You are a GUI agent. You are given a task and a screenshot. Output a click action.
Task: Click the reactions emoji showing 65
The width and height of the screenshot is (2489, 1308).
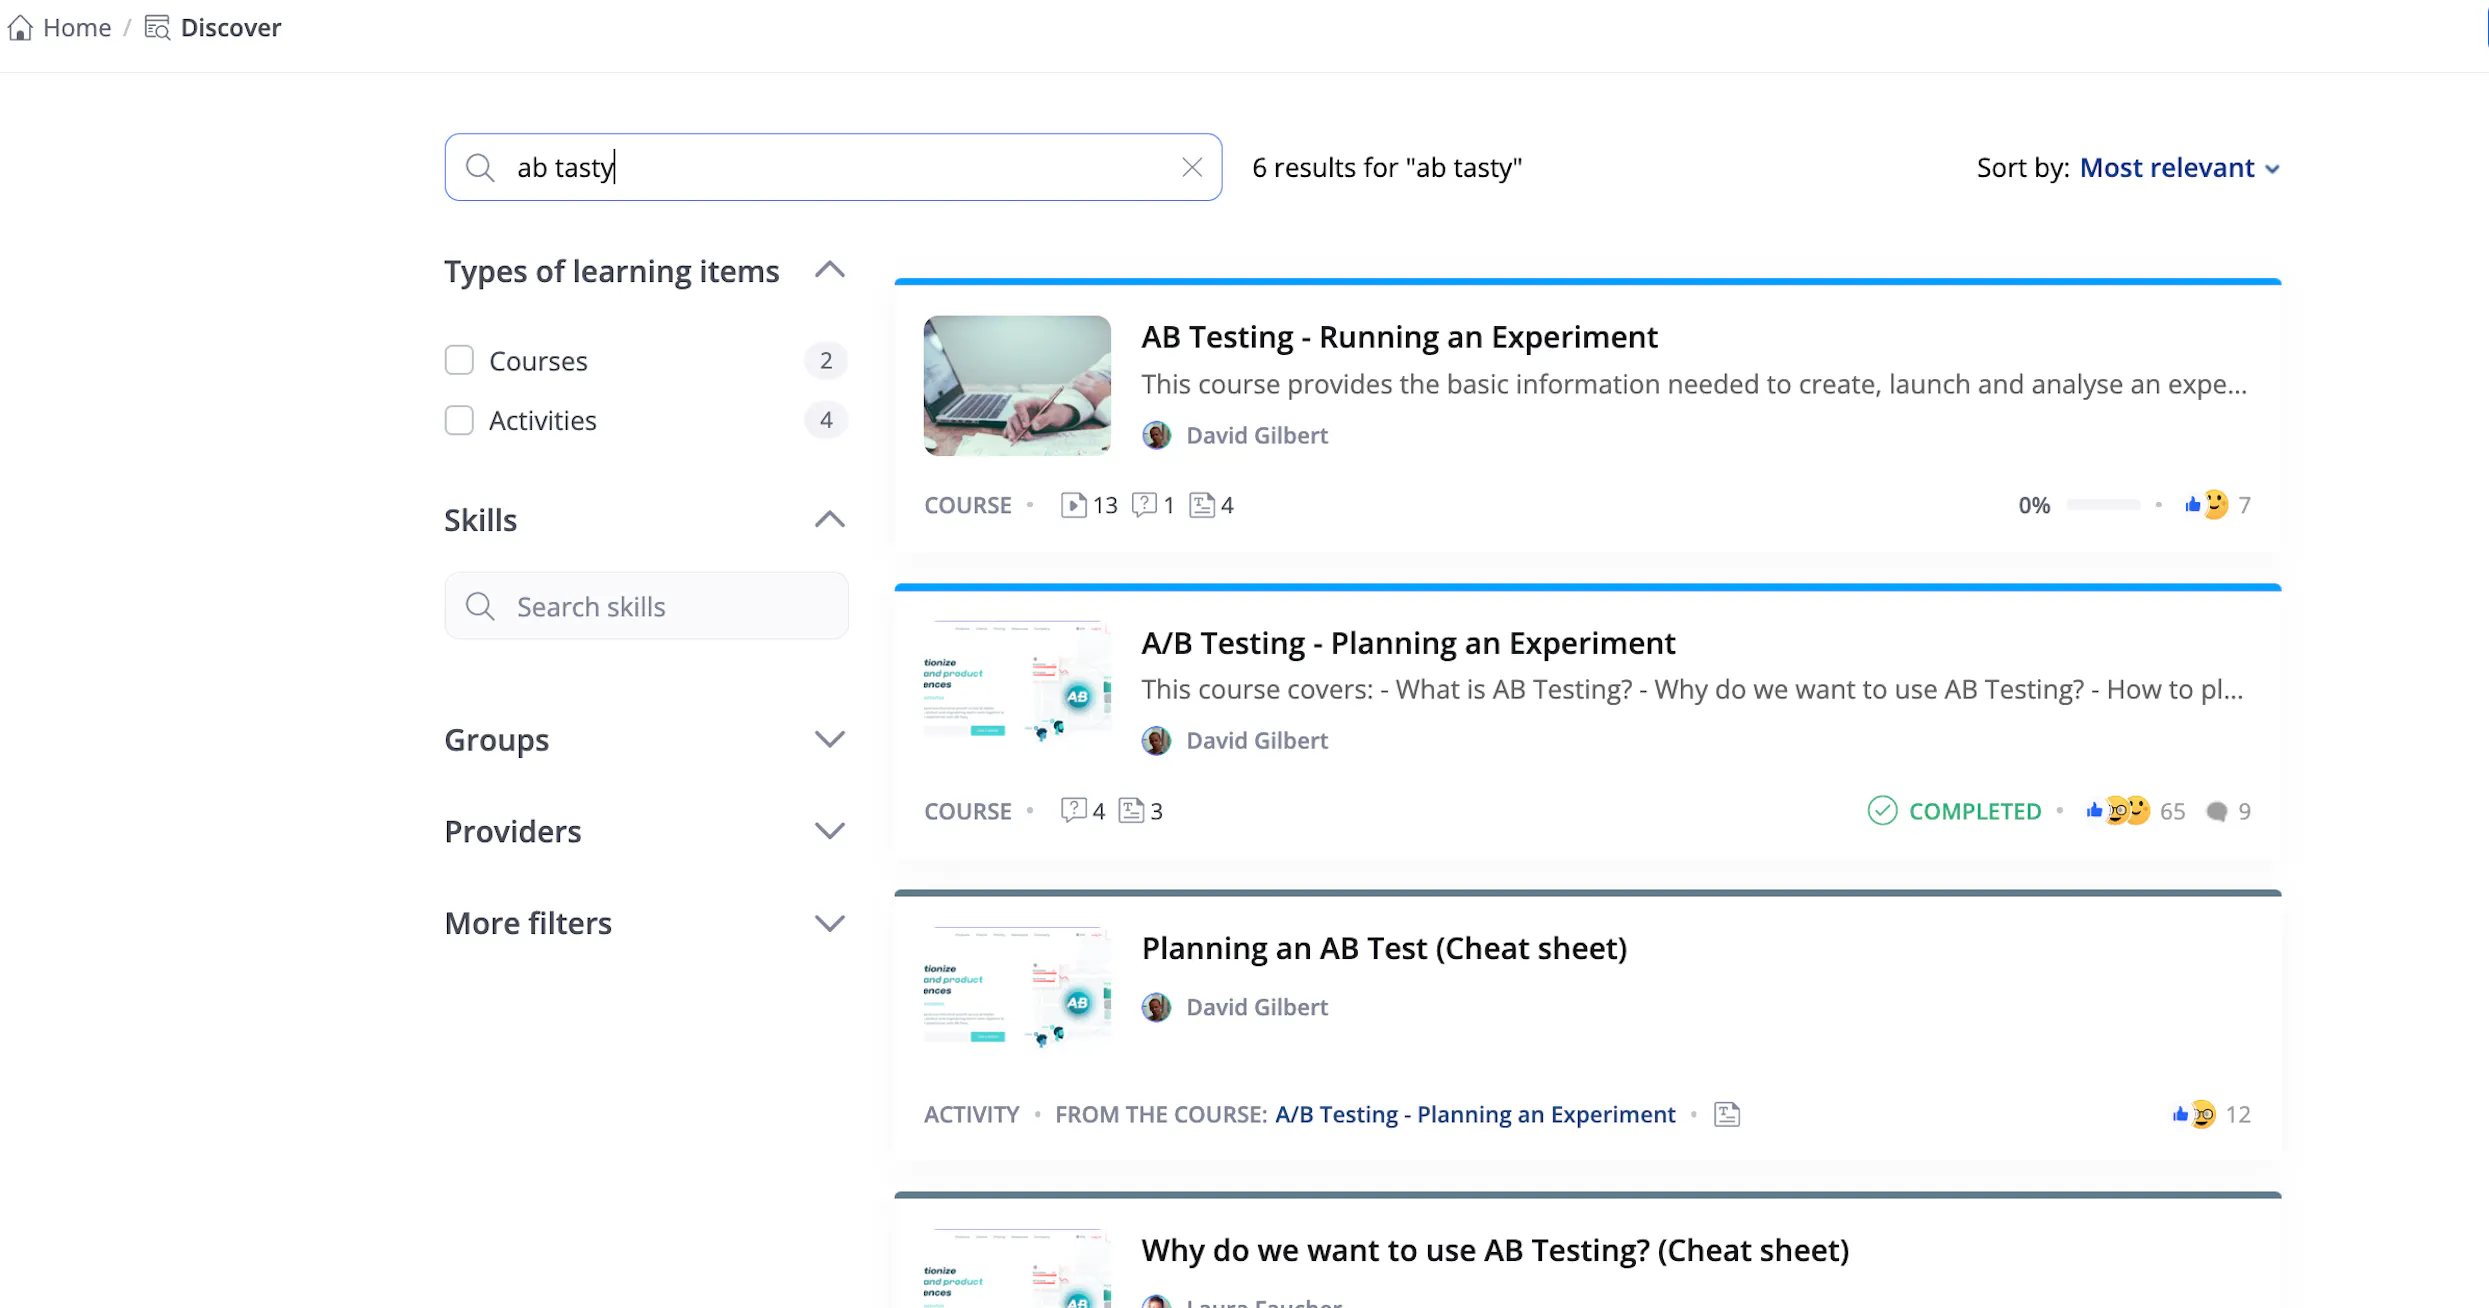pyautogui.click(x=2118, y=810)
